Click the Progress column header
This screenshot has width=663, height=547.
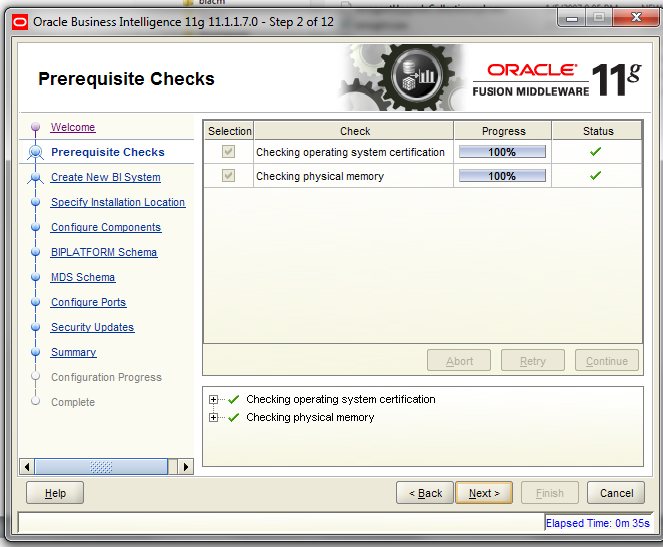click(503, 131)
